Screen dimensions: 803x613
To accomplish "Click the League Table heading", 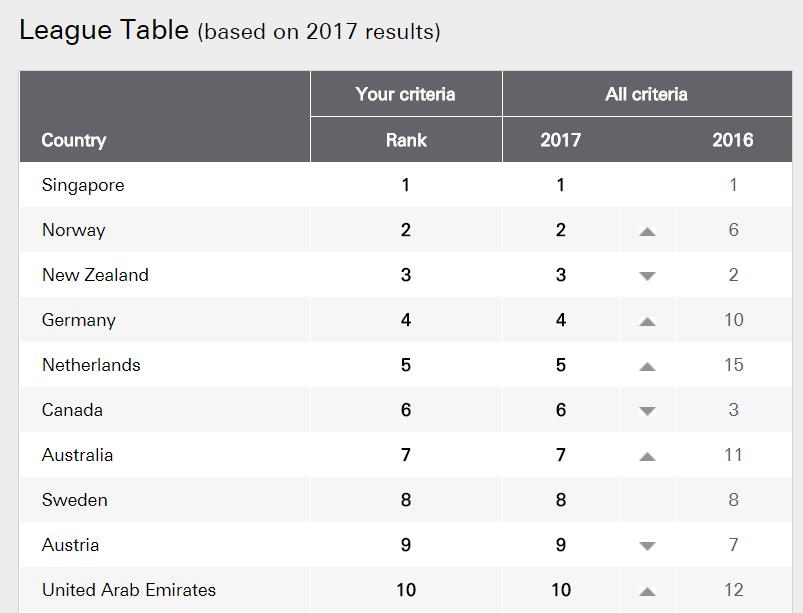I will pos(104,30).
